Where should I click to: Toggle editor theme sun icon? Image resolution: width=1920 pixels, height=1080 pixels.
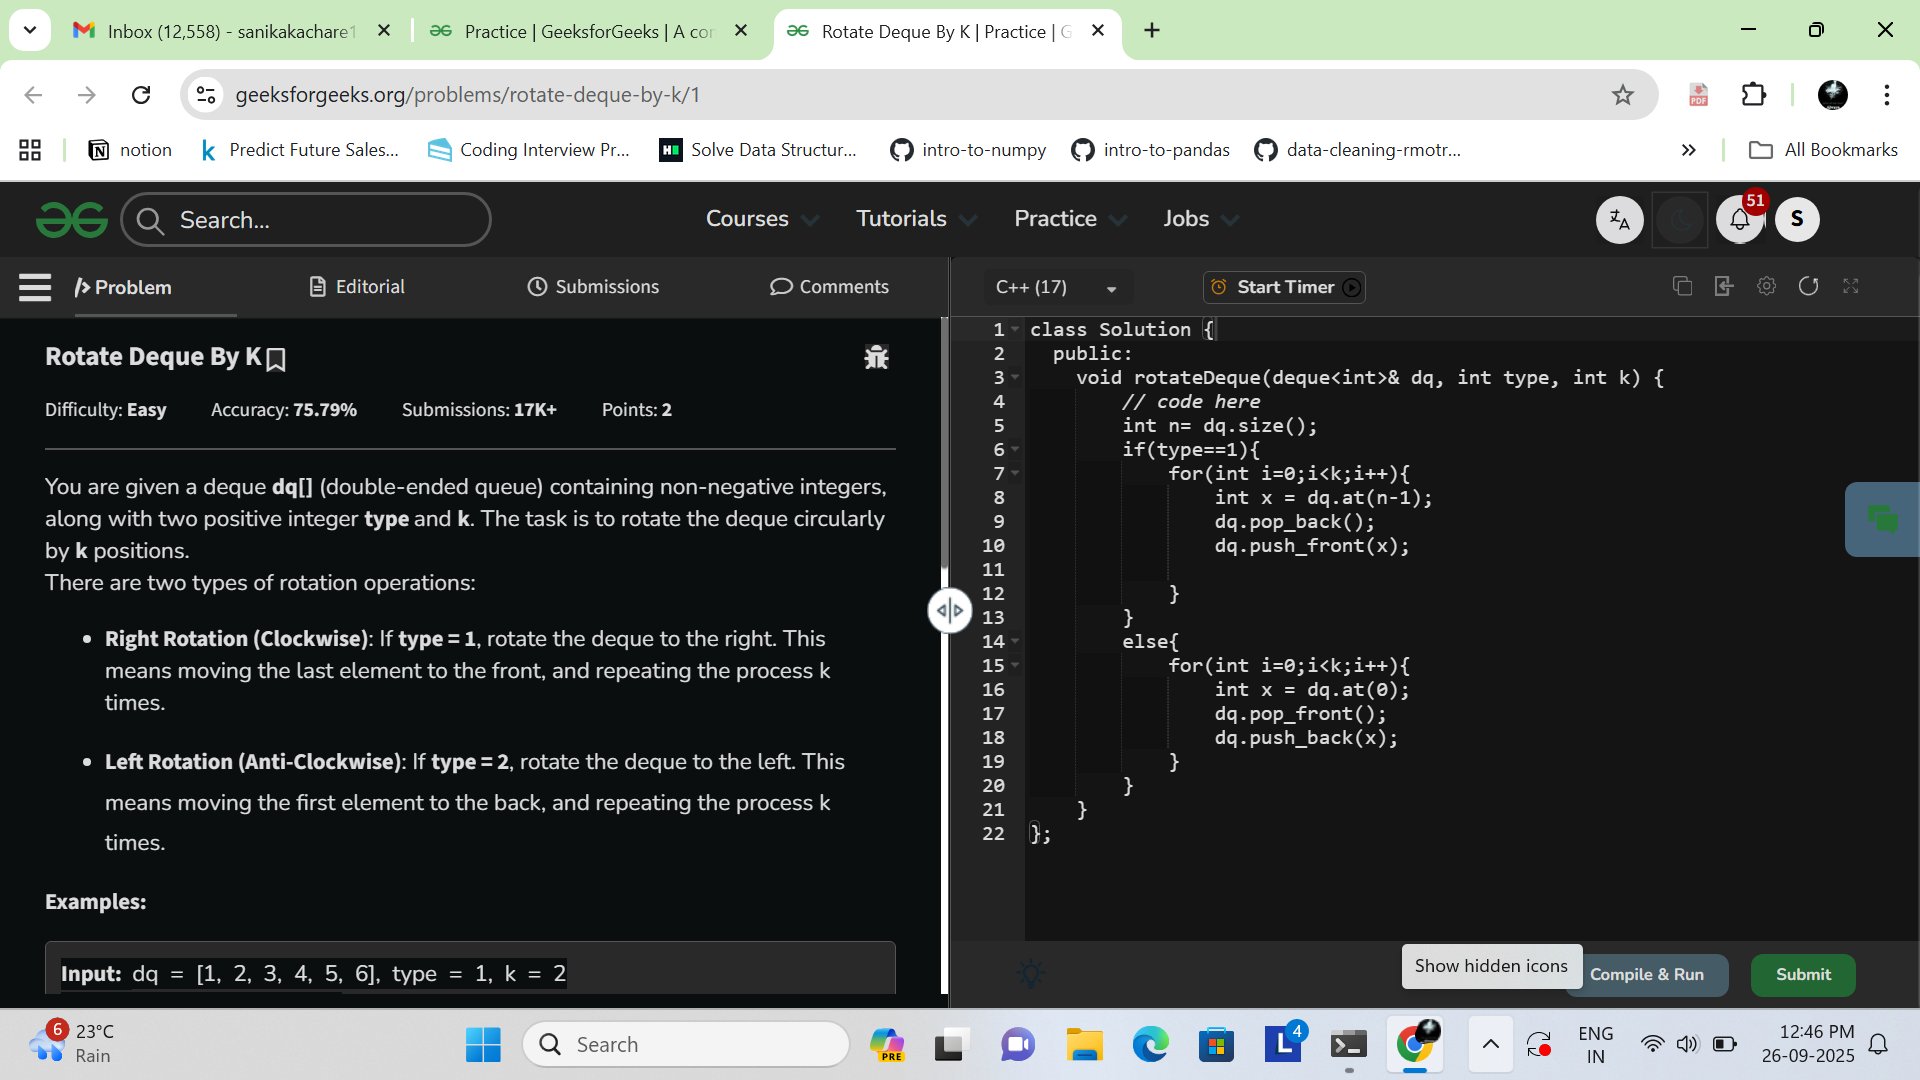(1031, 973)
